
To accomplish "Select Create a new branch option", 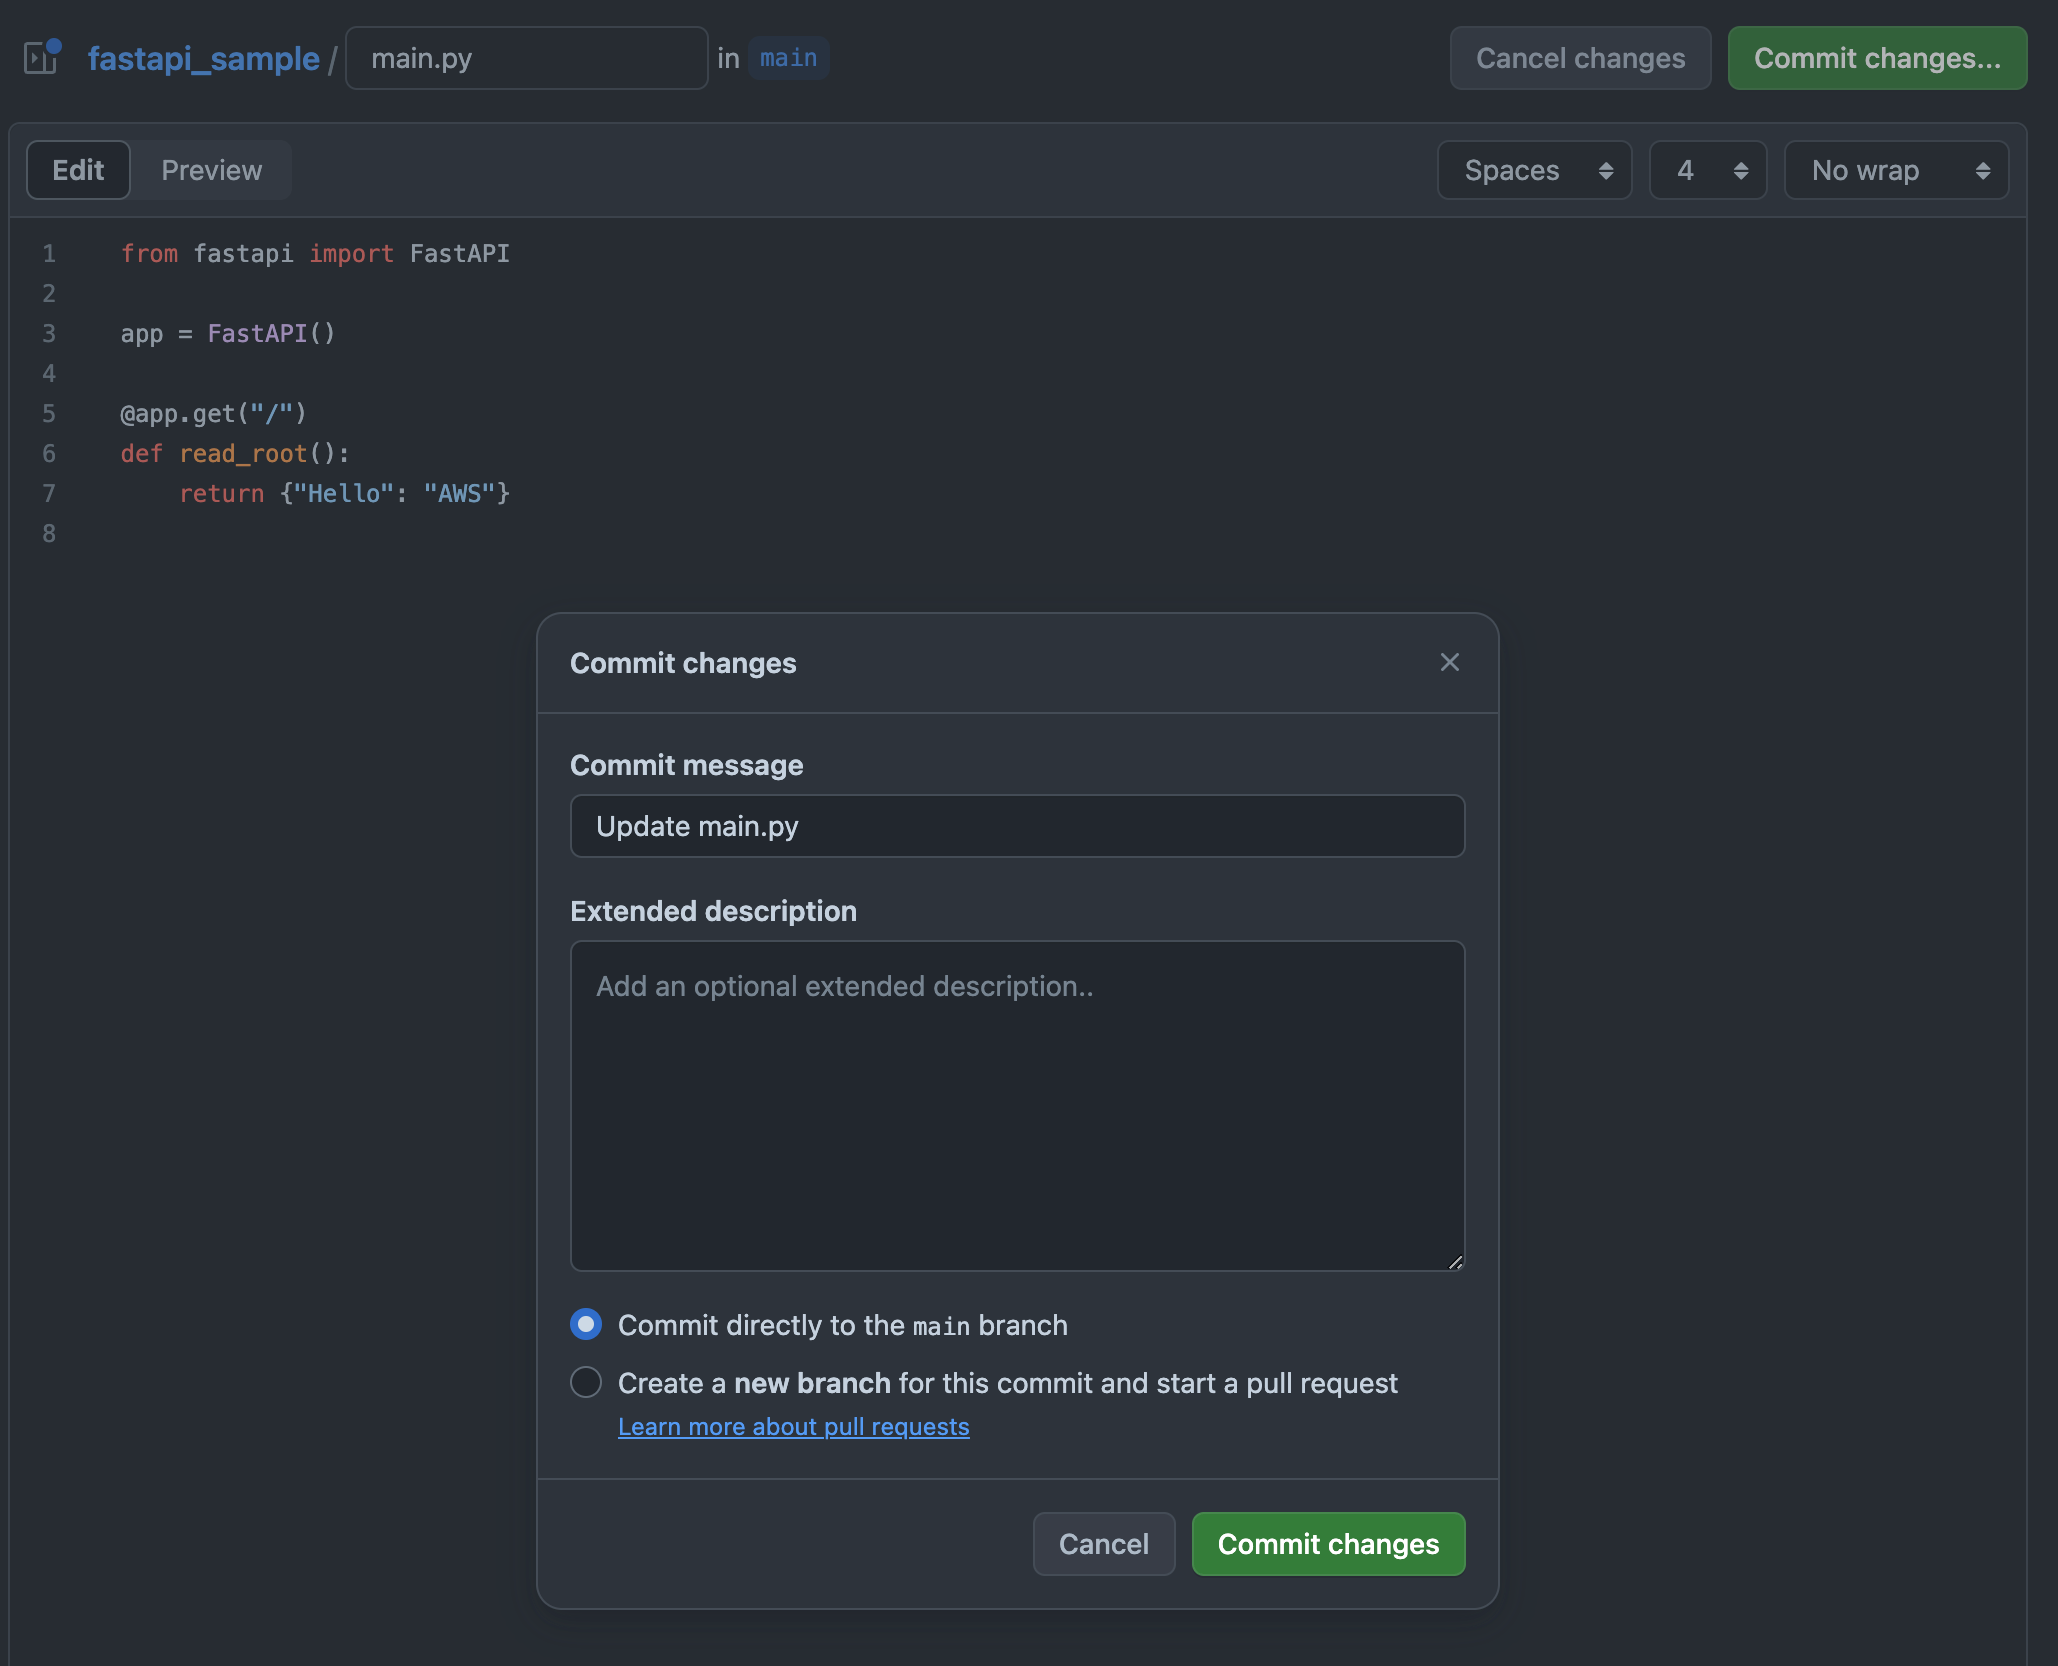I will tap(586, 1382).
